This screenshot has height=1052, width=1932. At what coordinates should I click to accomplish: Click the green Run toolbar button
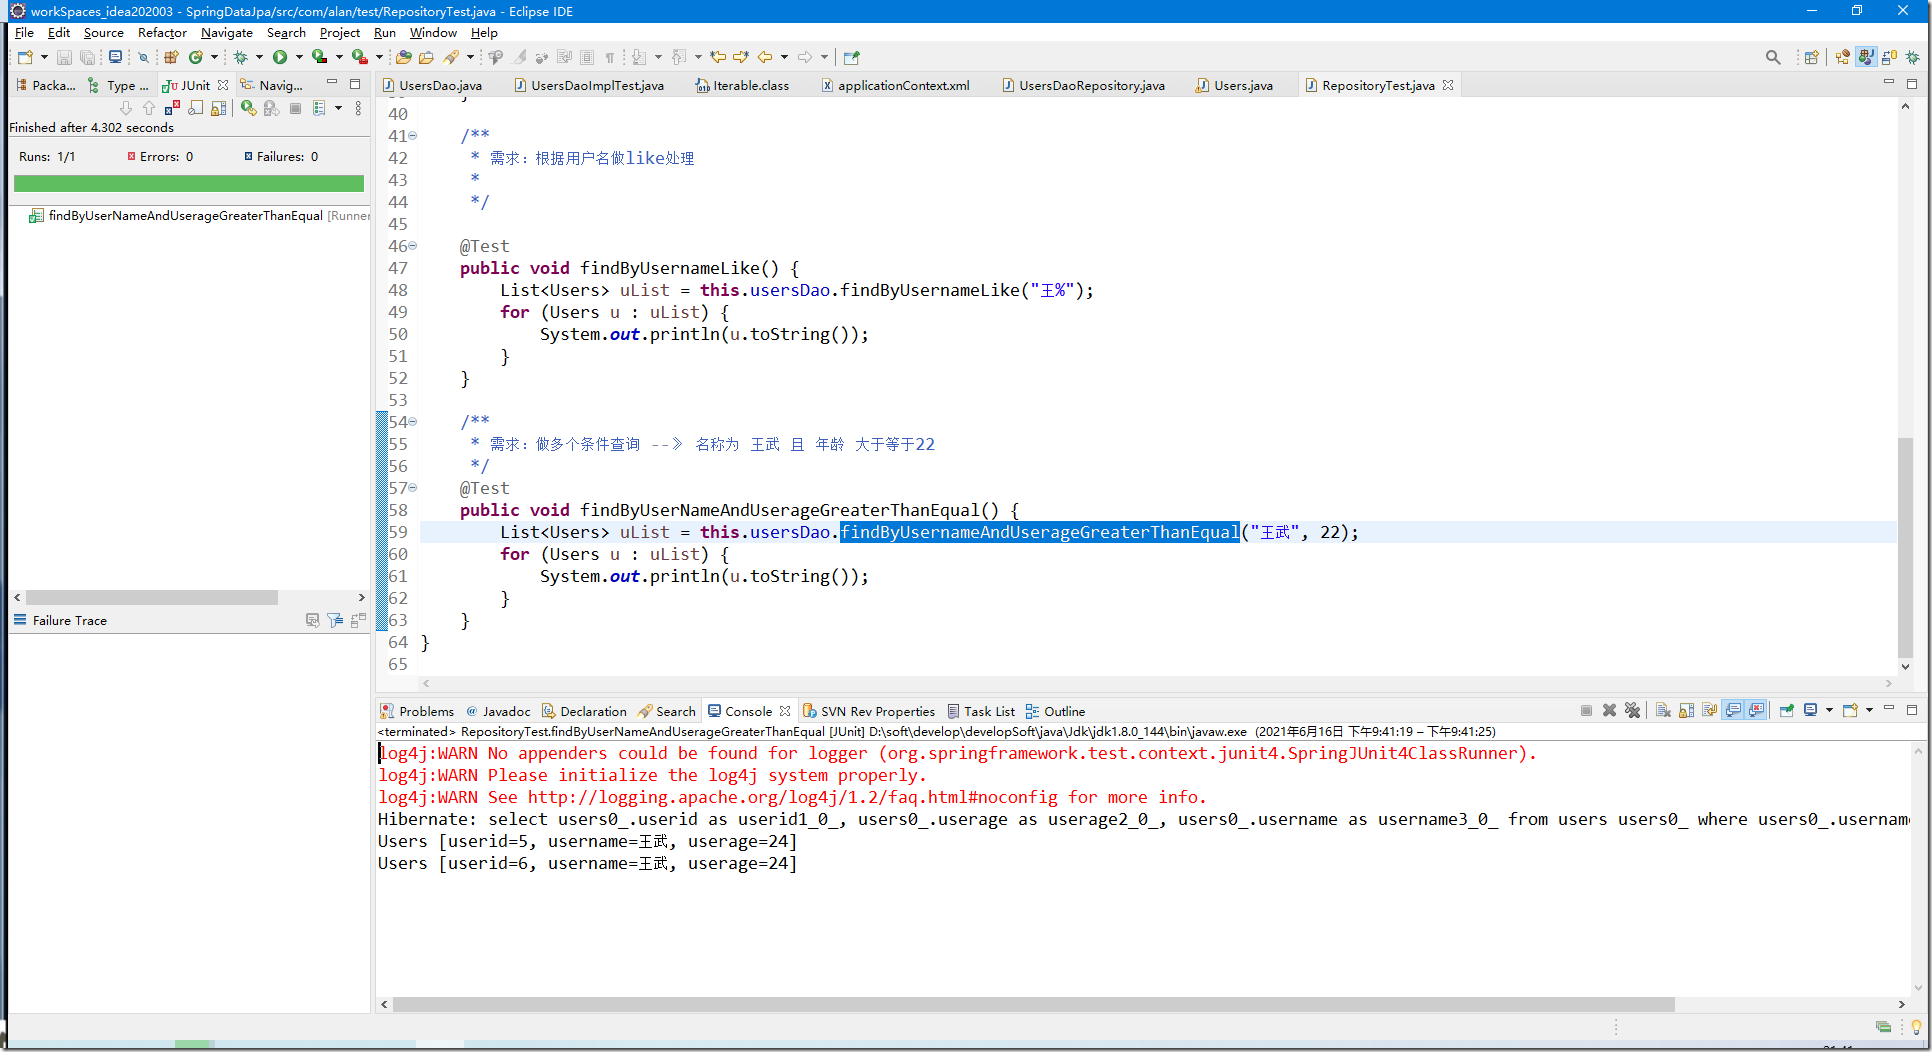pyautogui.click(x=280, y=58)
